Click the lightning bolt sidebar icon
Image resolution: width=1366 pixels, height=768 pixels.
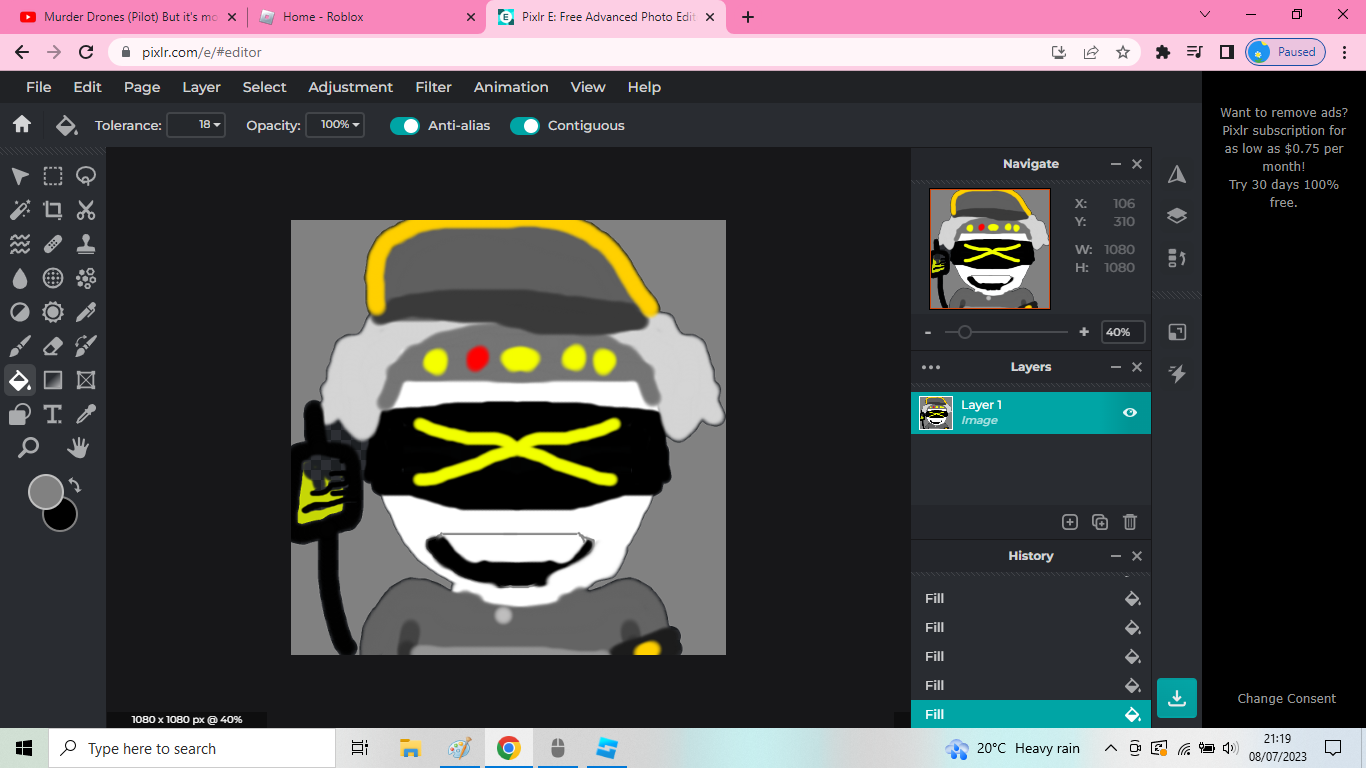tap(1177, 374)
